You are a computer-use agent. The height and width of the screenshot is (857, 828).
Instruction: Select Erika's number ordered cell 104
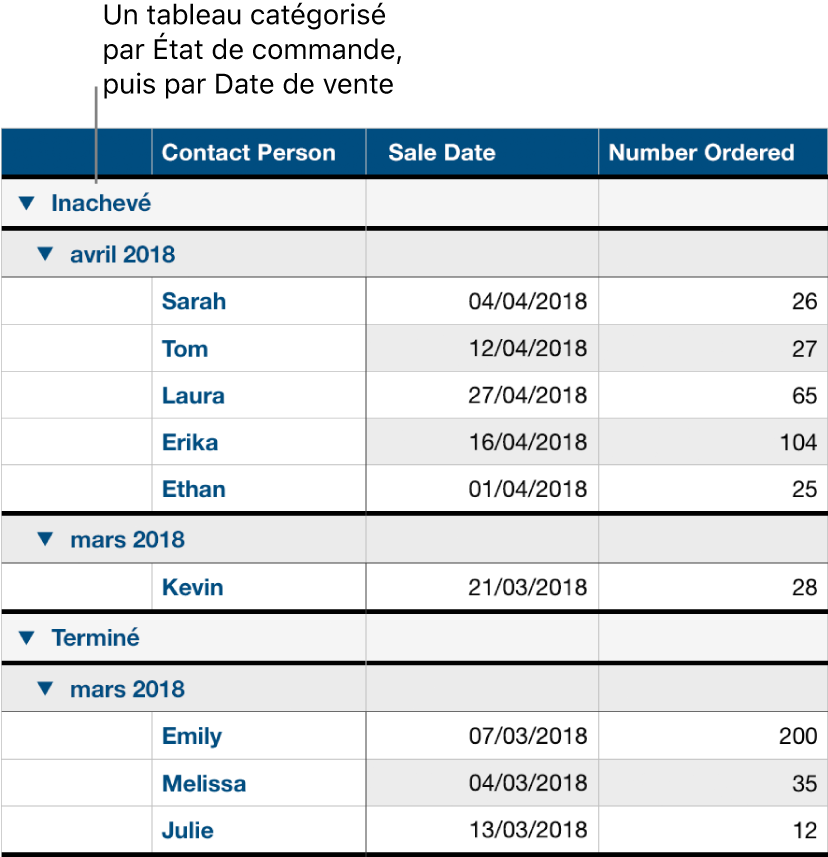pos(798,443)
